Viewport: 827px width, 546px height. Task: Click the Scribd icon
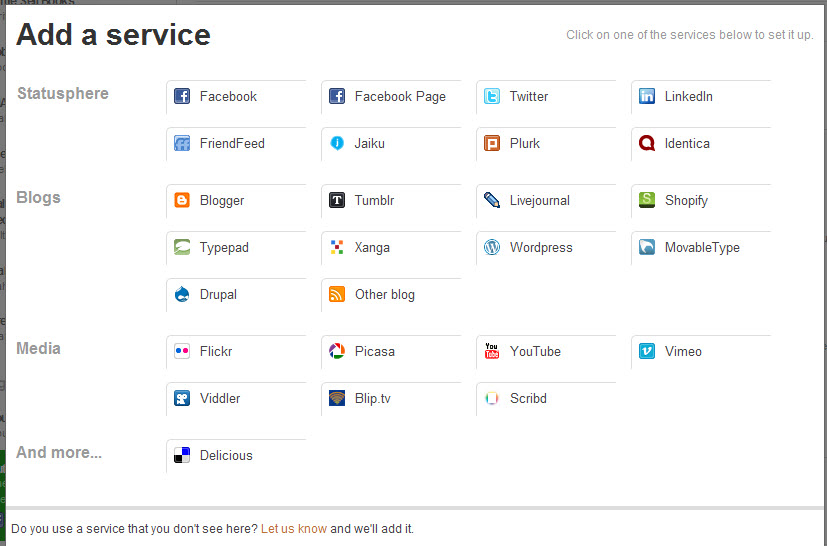pos(492,398)
